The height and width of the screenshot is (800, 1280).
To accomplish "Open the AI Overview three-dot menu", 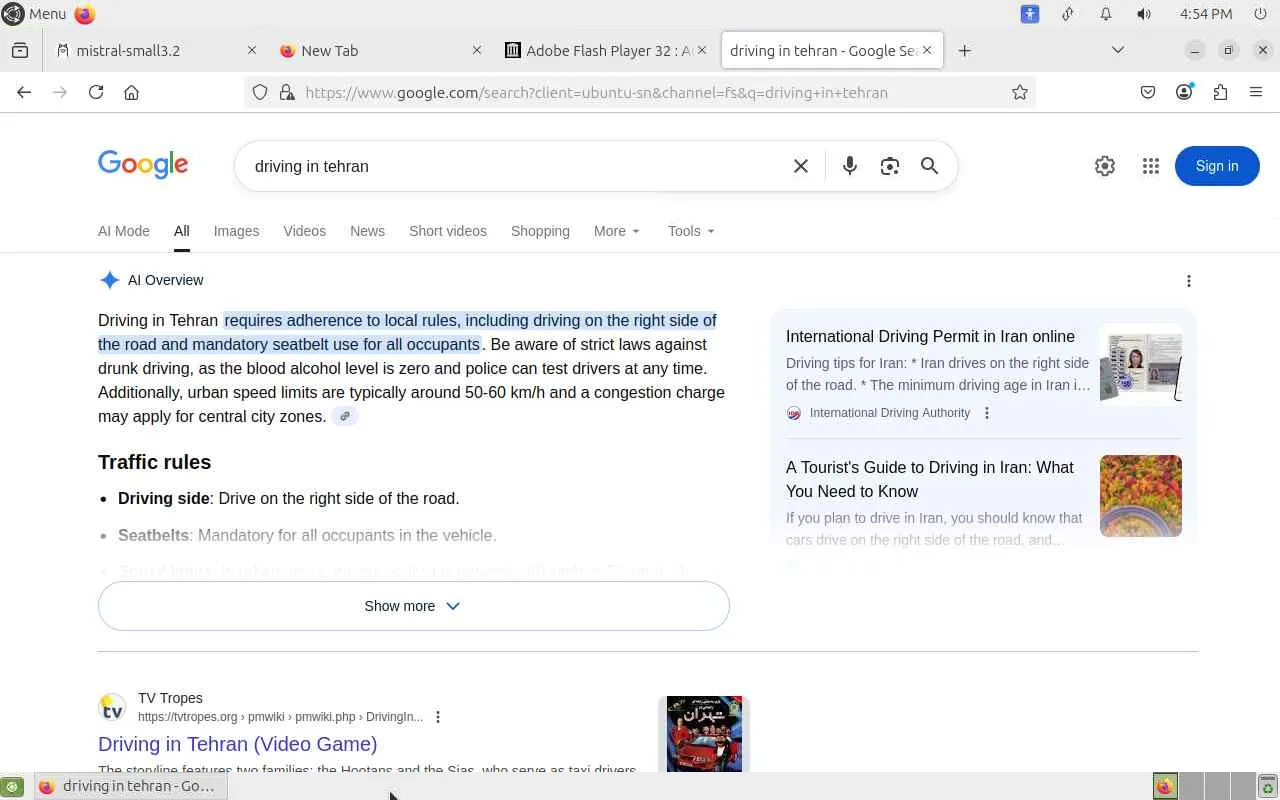I will [x=1189, y=281].
